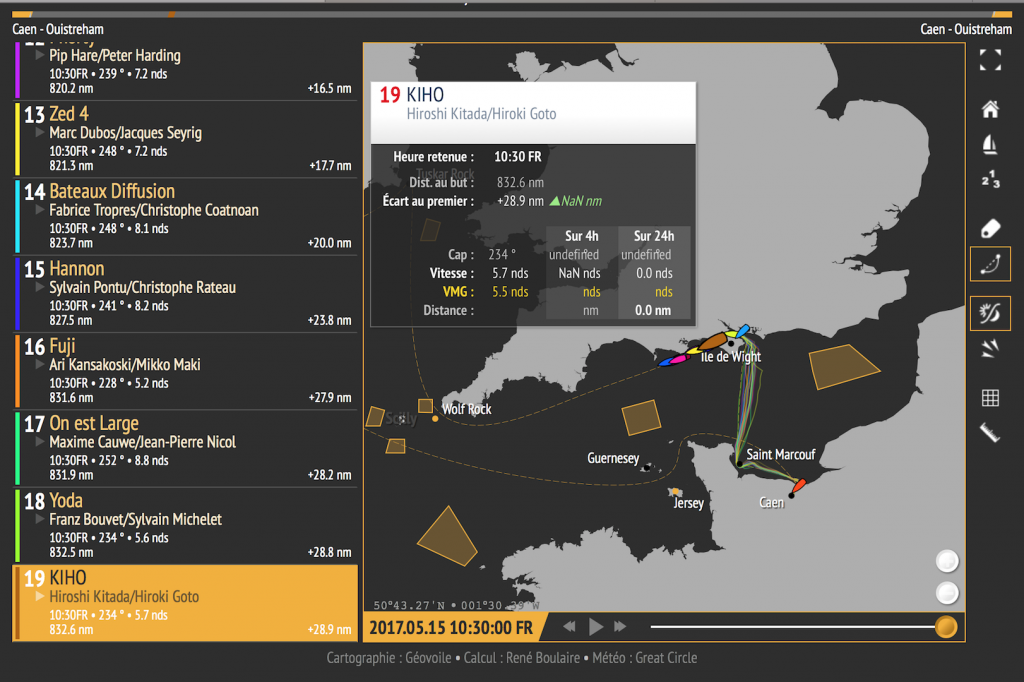The height and width of the screenshot is (682, 1024).
Task: Select boat '18 Yoda' in the list
Action: pos(185,526)
